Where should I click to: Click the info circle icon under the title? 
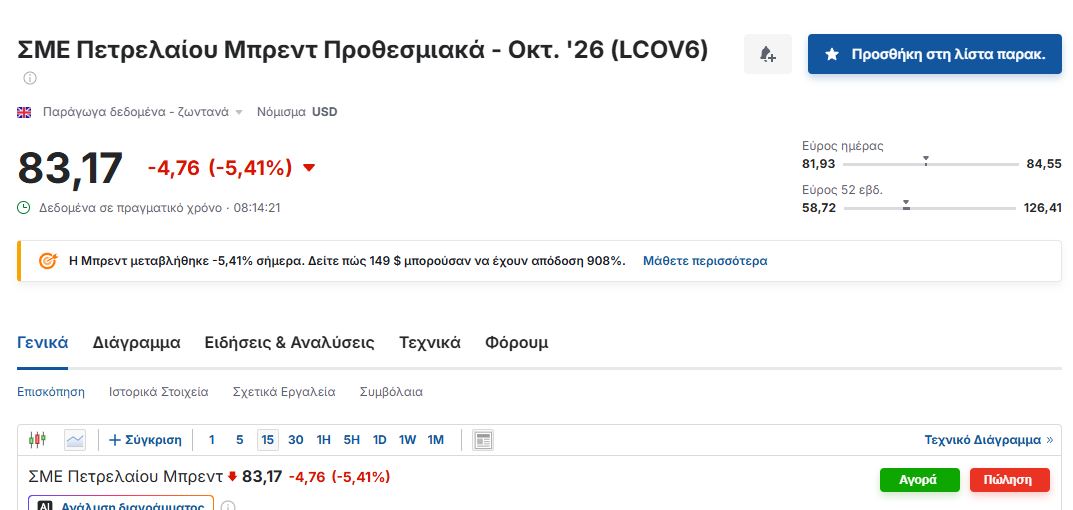point(29,78)
